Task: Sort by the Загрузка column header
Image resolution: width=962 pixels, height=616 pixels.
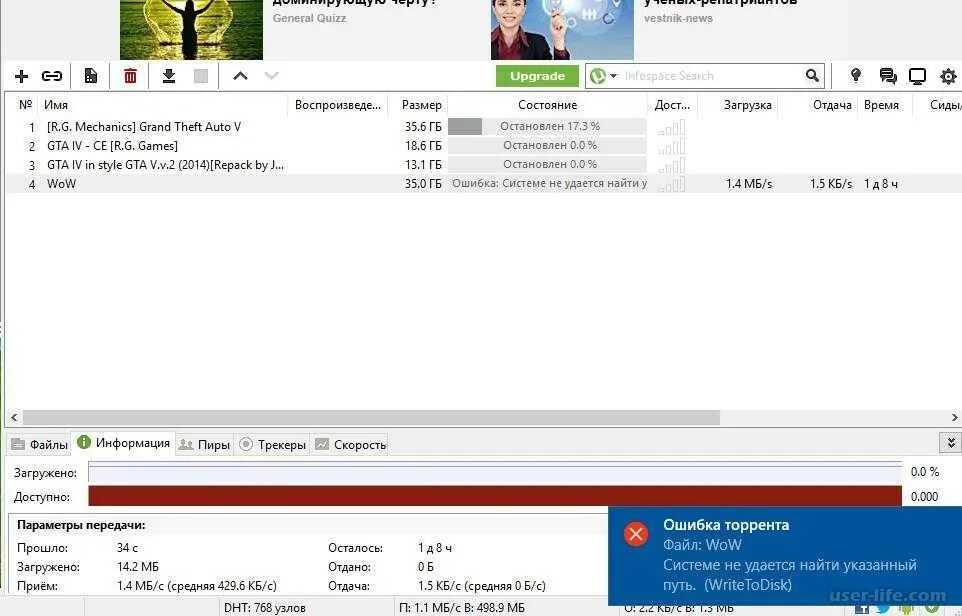Action: point(747,105)
